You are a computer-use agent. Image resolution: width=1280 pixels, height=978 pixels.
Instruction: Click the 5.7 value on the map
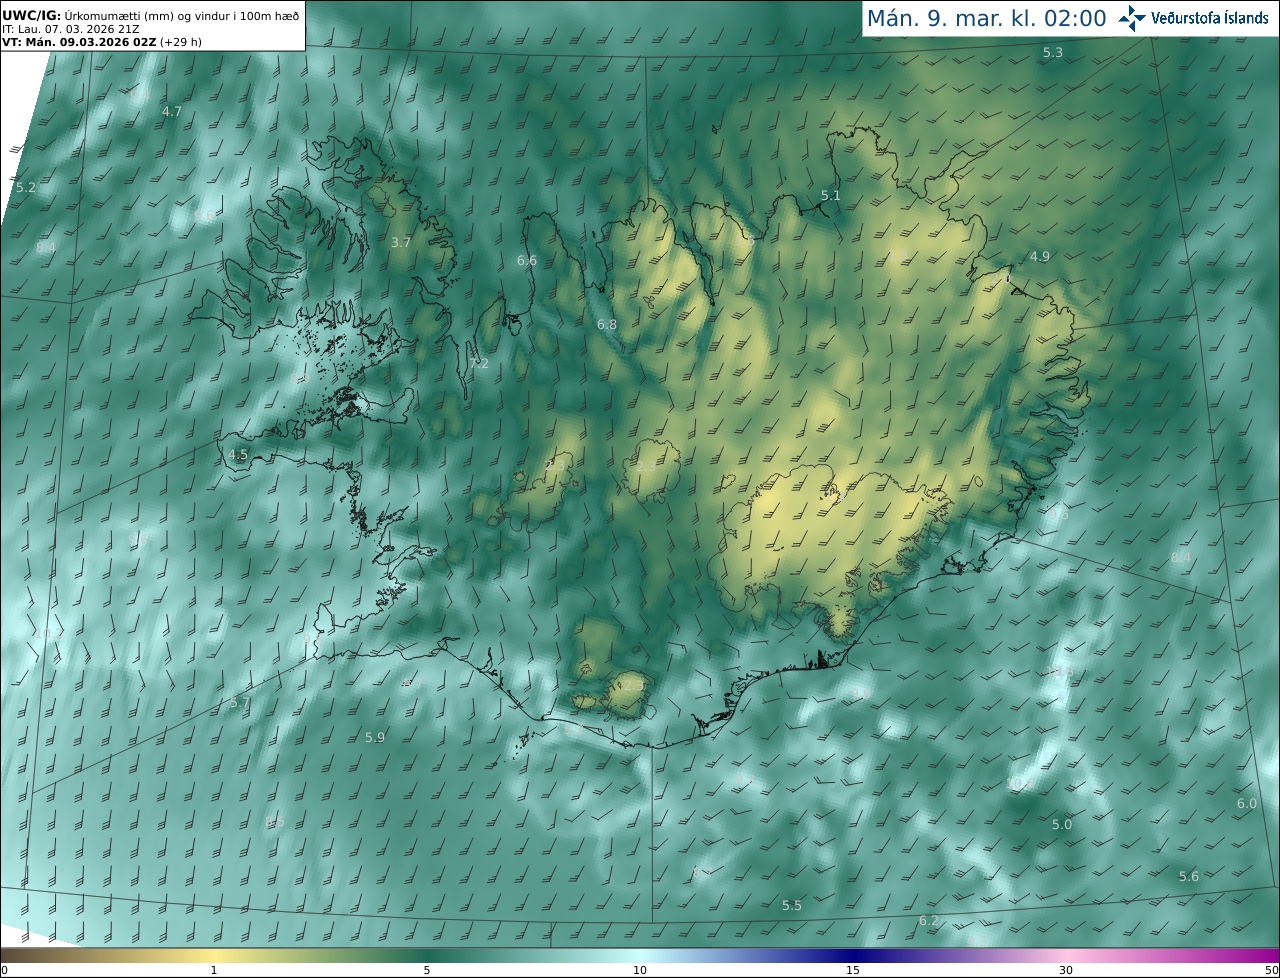click(240, 702)
